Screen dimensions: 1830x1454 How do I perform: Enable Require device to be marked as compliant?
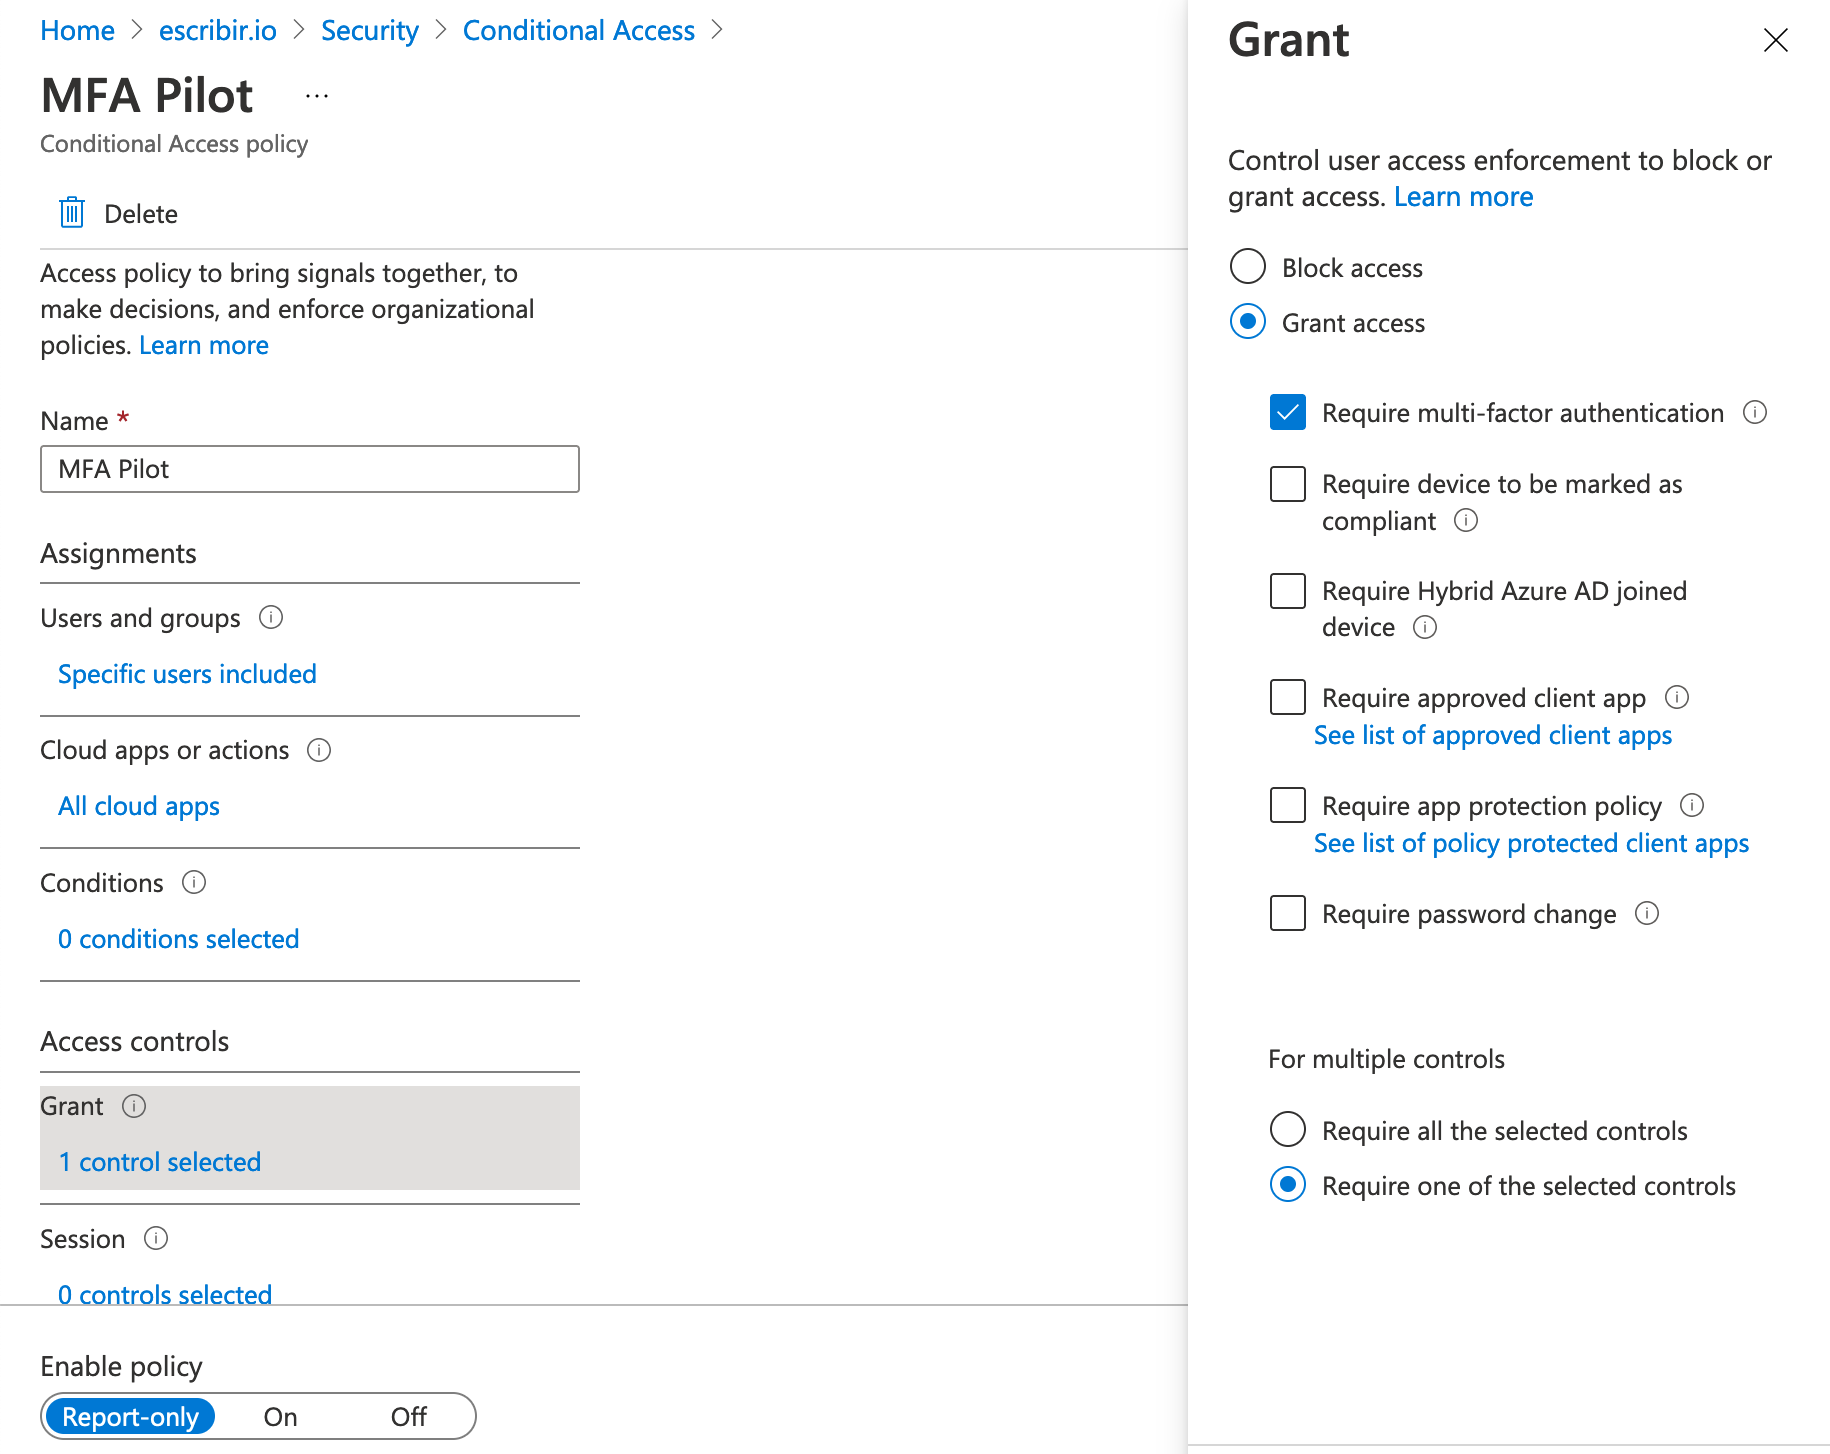click(x=1287, y=484)
